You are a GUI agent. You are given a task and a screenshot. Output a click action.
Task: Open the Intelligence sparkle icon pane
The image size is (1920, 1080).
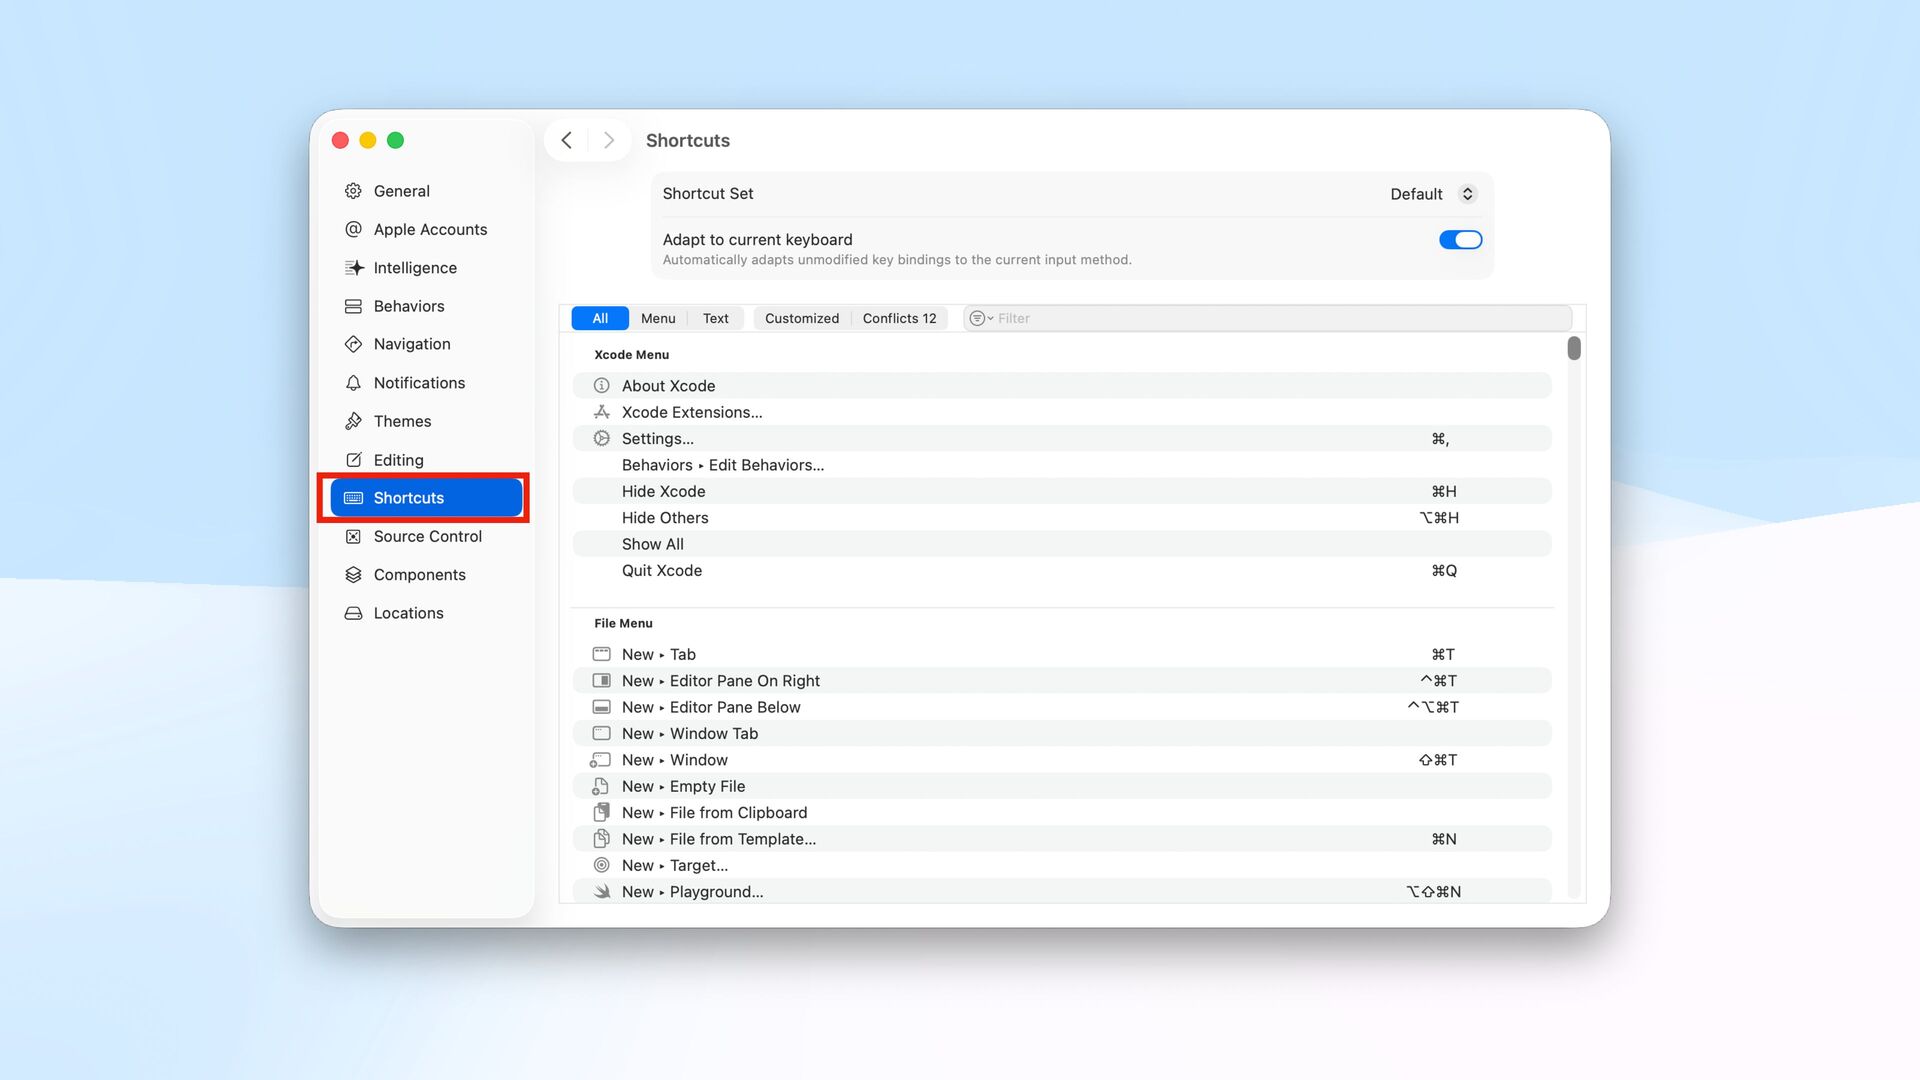(x=354, y=268)
